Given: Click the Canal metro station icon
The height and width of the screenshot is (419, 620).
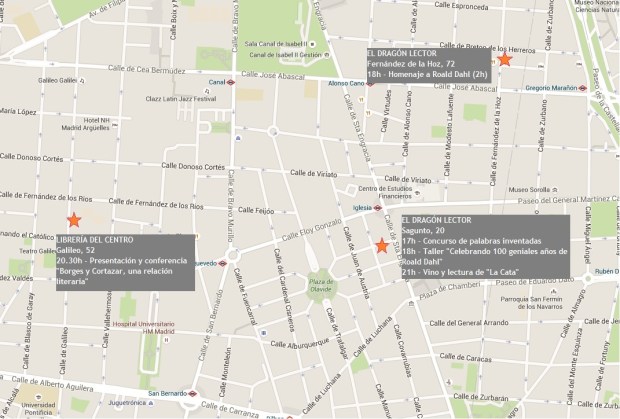Looking at the screenshot, I should pos(231,83).
